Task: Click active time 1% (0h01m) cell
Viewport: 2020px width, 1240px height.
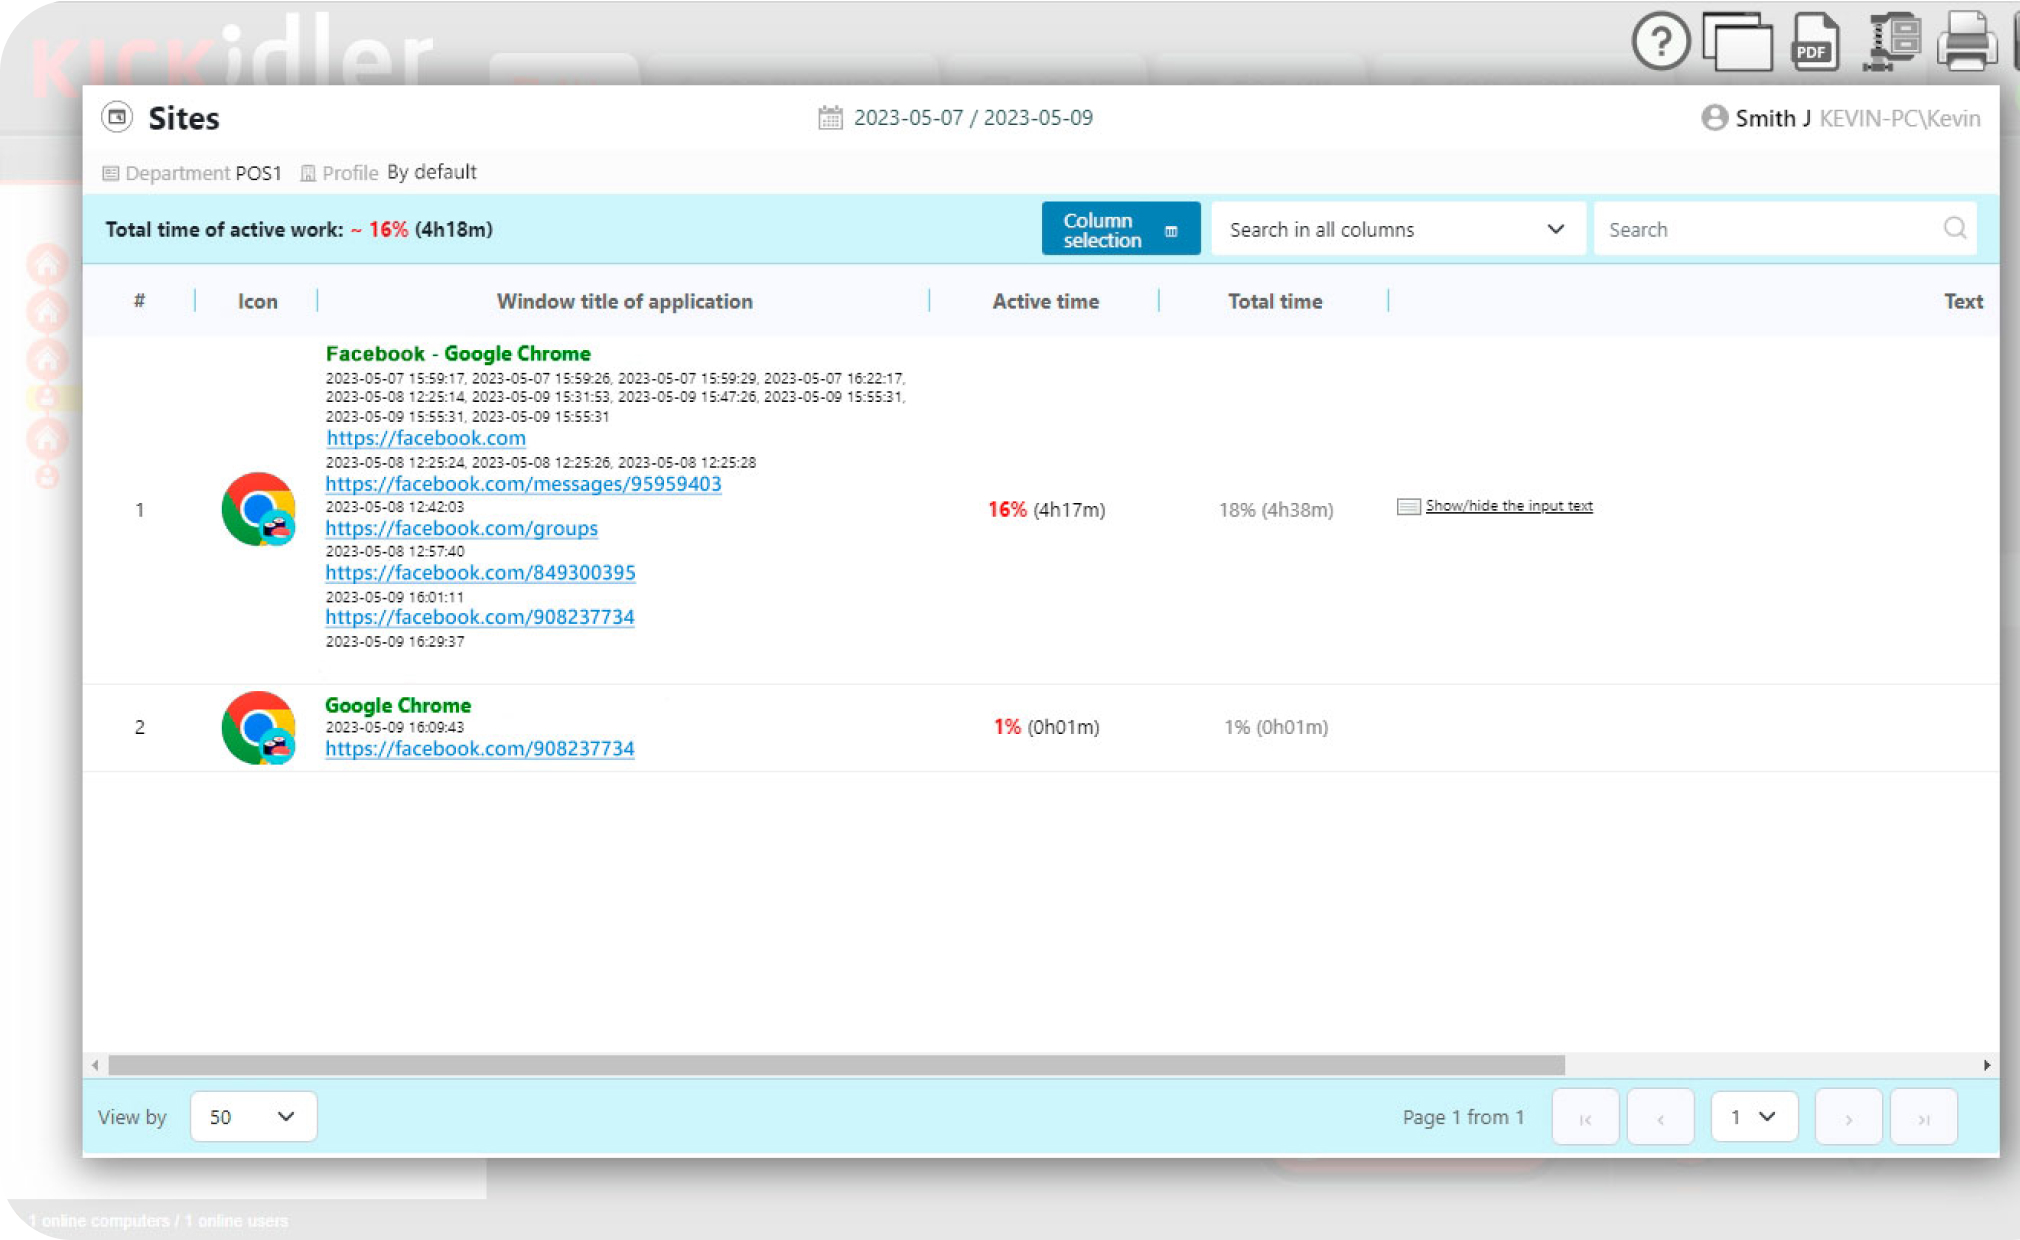Action: (x=1046, y=727)
